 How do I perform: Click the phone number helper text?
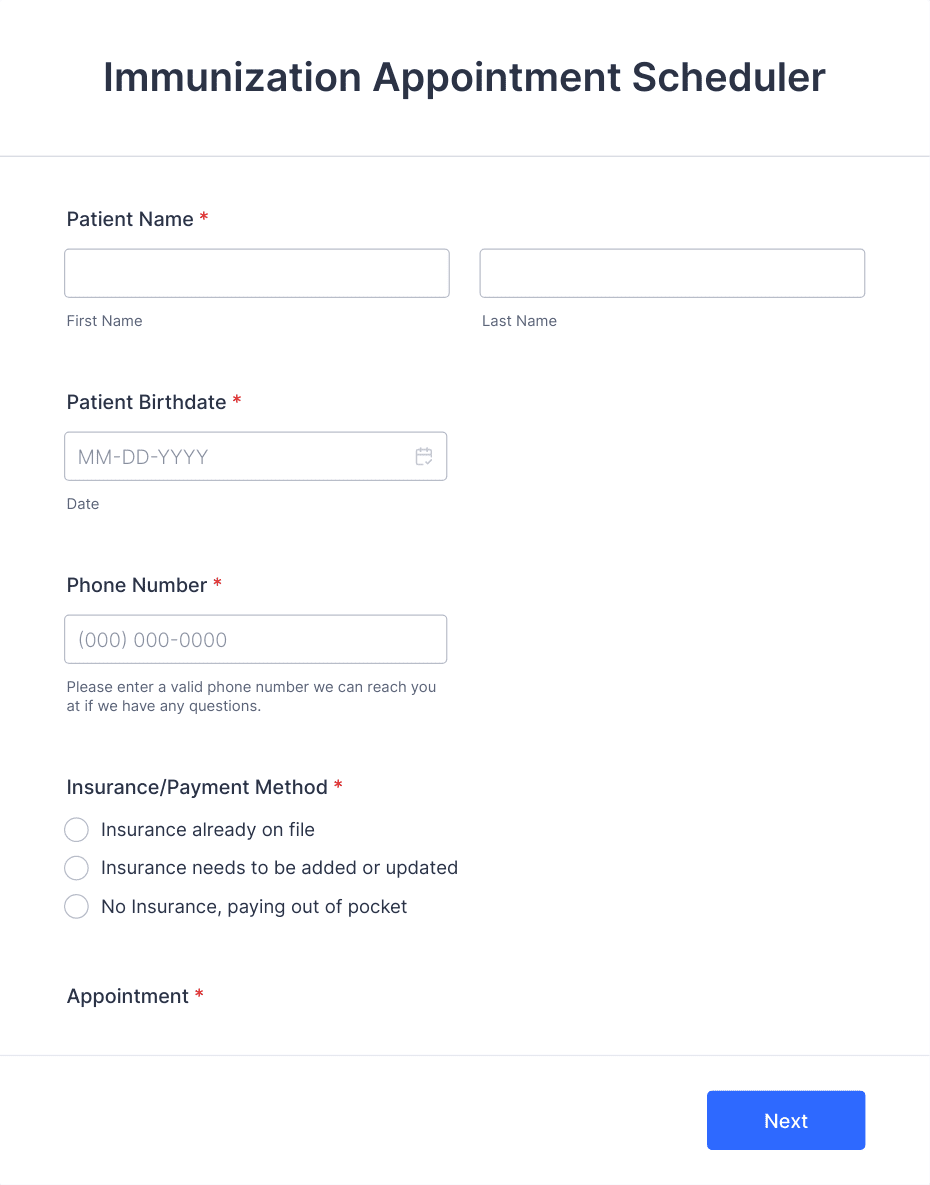pos(250,696)
